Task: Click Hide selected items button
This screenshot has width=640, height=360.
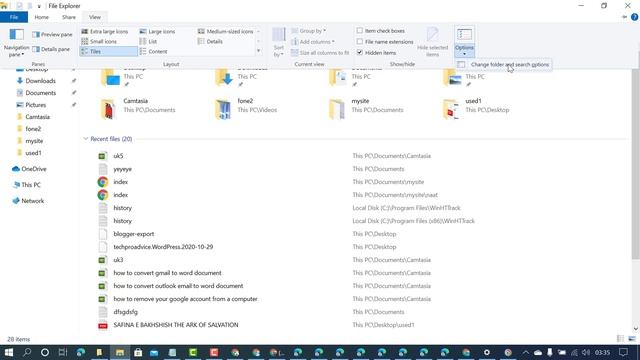Action: pyautogui.click(x=433, y=42)
